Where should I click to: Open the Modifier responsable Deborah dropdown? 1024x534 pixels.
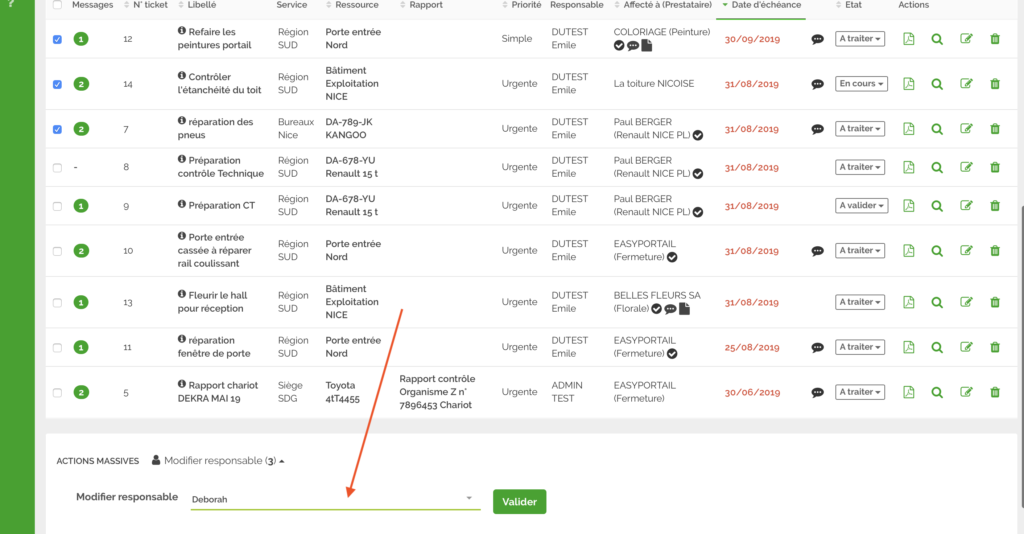coord(334,498)
